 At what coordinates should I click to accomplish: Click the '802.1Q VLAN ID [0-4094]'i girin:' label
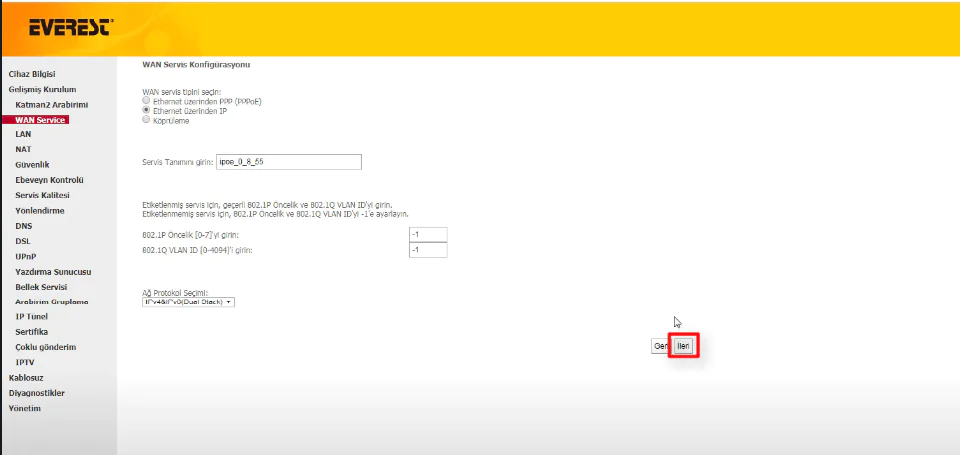[197, 250]
